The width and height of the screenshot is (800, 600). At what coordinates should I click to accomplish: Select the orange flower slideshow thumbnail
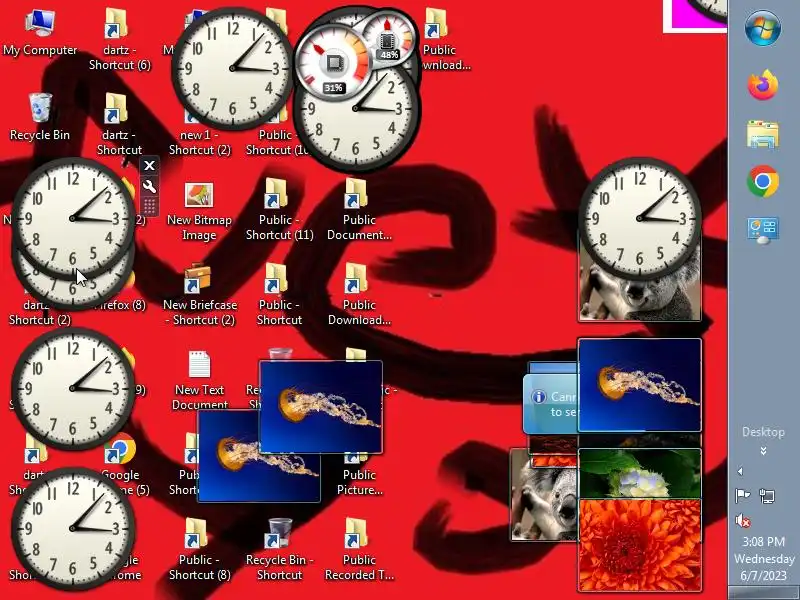click(640, 545)
